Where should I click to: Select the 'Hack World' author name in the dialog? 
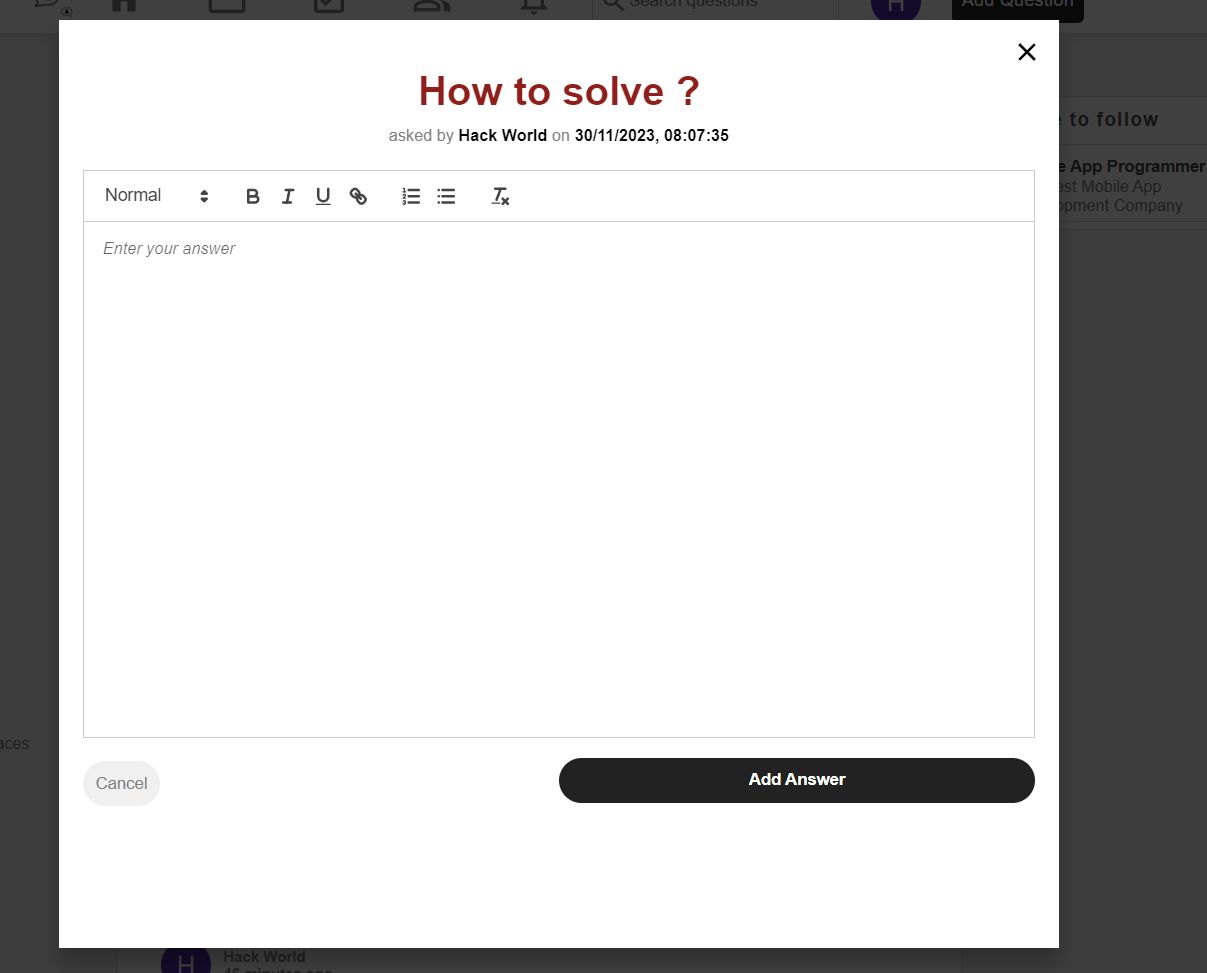click(502, 135)
